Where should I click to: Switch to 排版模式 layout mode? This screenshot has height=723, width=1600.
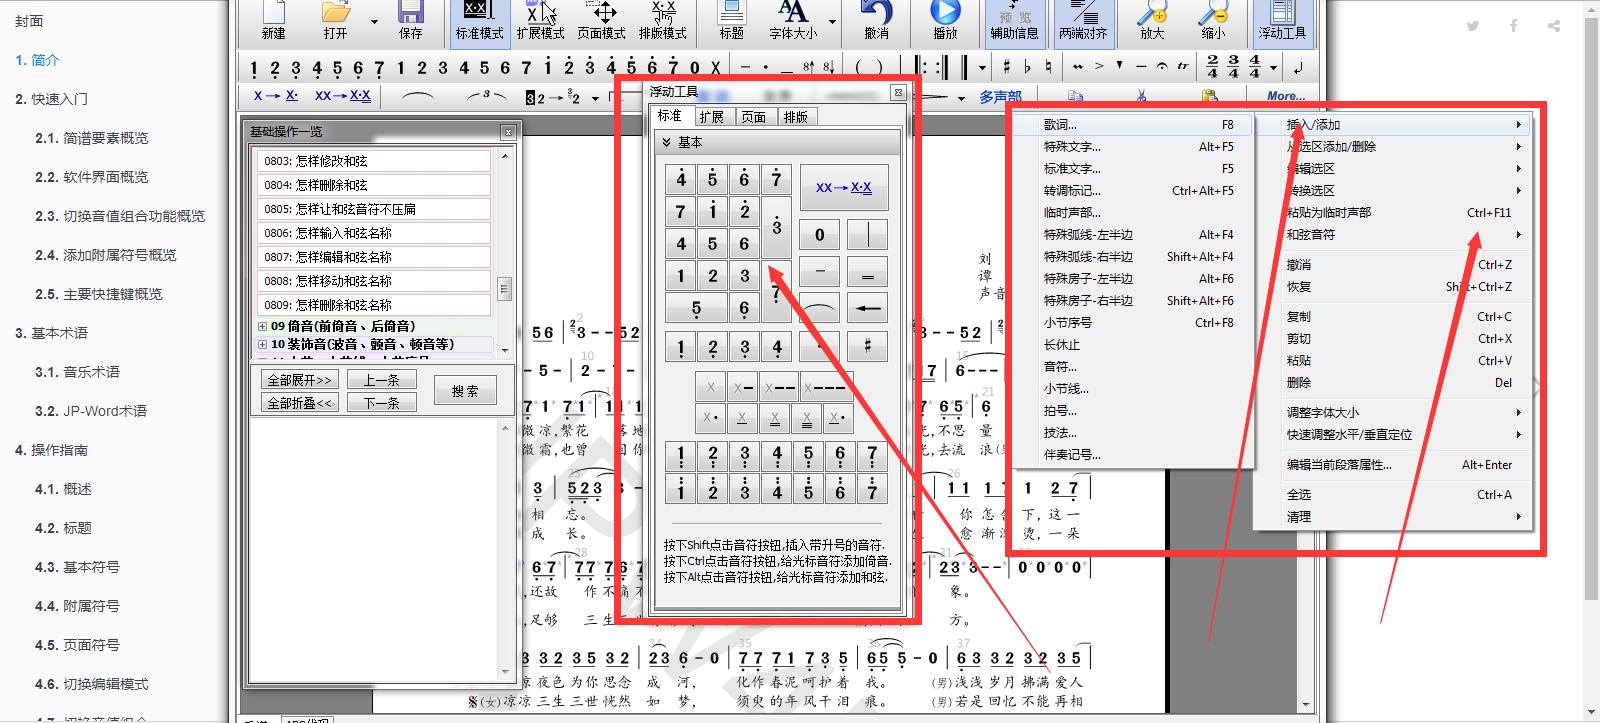(663, 21)
